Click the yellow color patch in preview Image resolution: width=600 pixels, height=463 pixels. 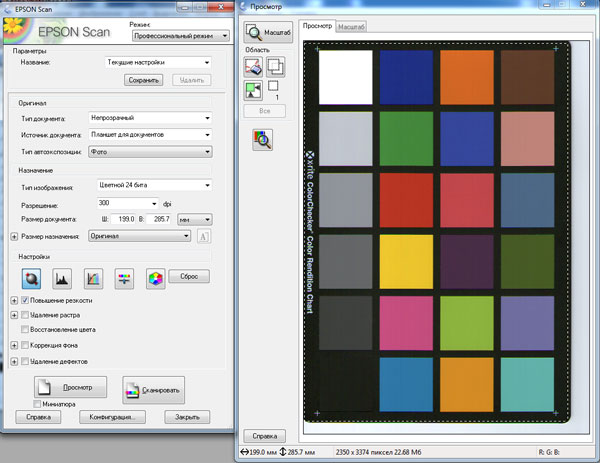click(x=405, y=261)
